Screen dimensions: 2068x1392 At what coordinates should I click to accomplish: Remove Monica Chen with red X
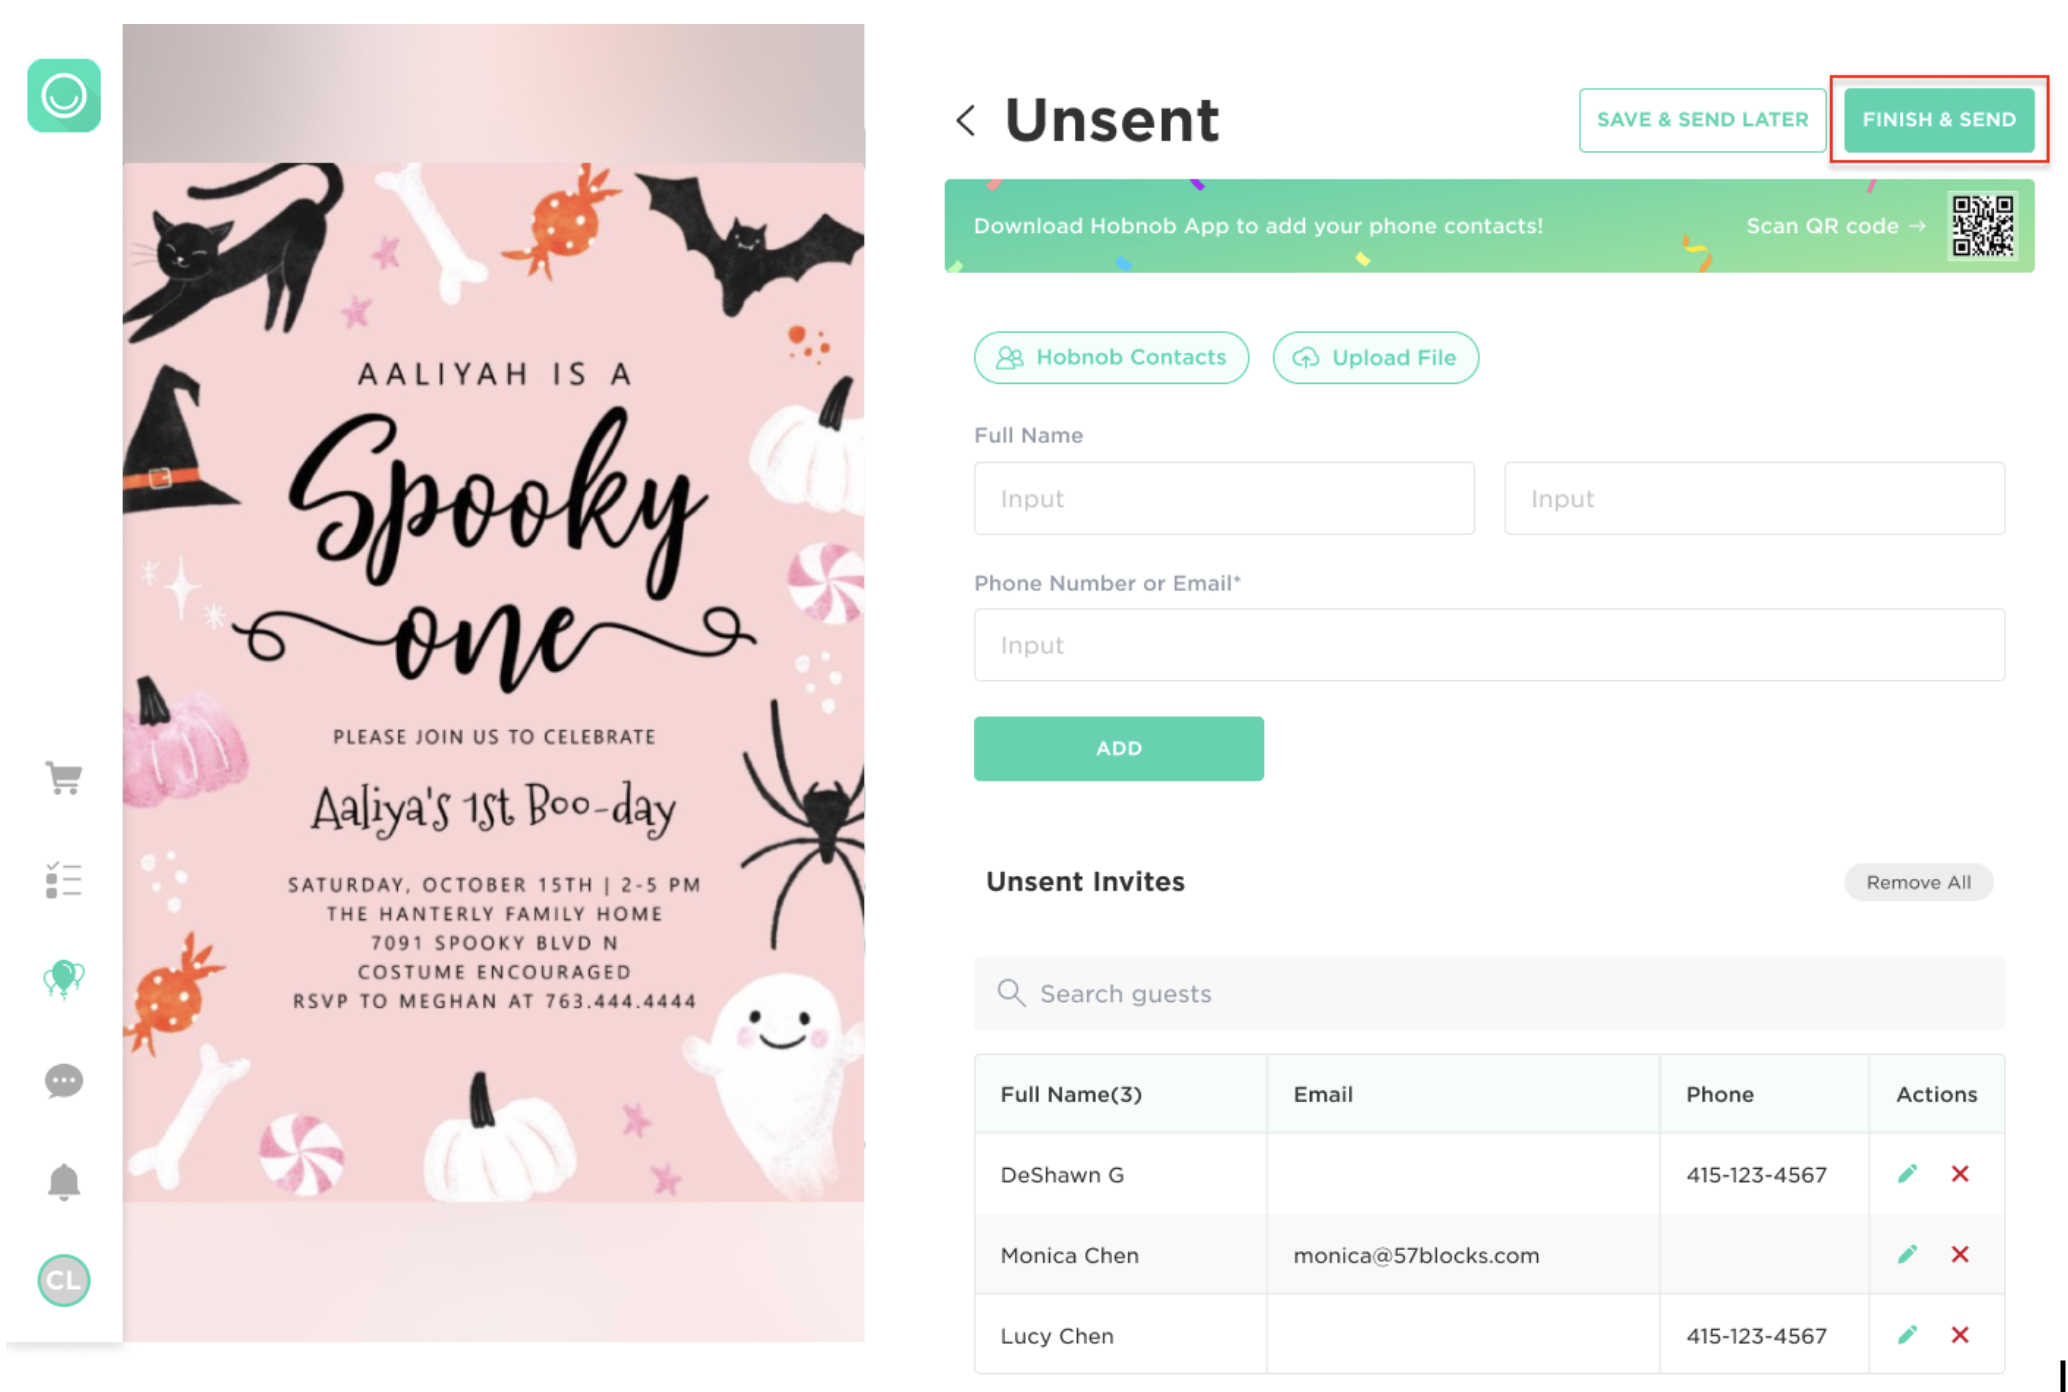click(x=1960, y=1254)
